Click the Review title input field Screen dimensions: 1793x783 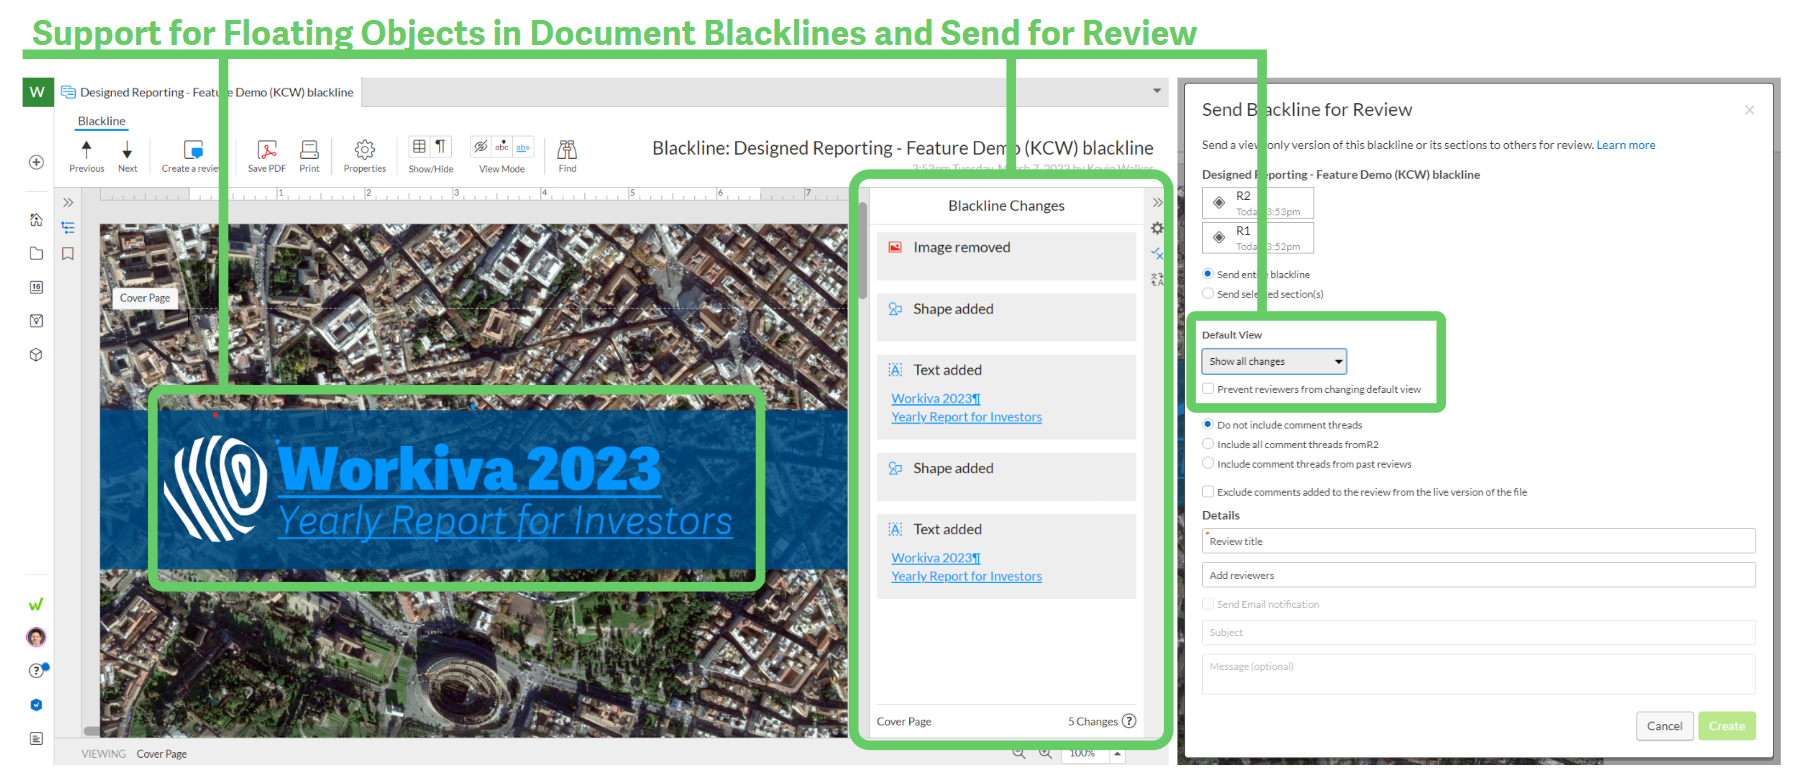pos(1478,541)
